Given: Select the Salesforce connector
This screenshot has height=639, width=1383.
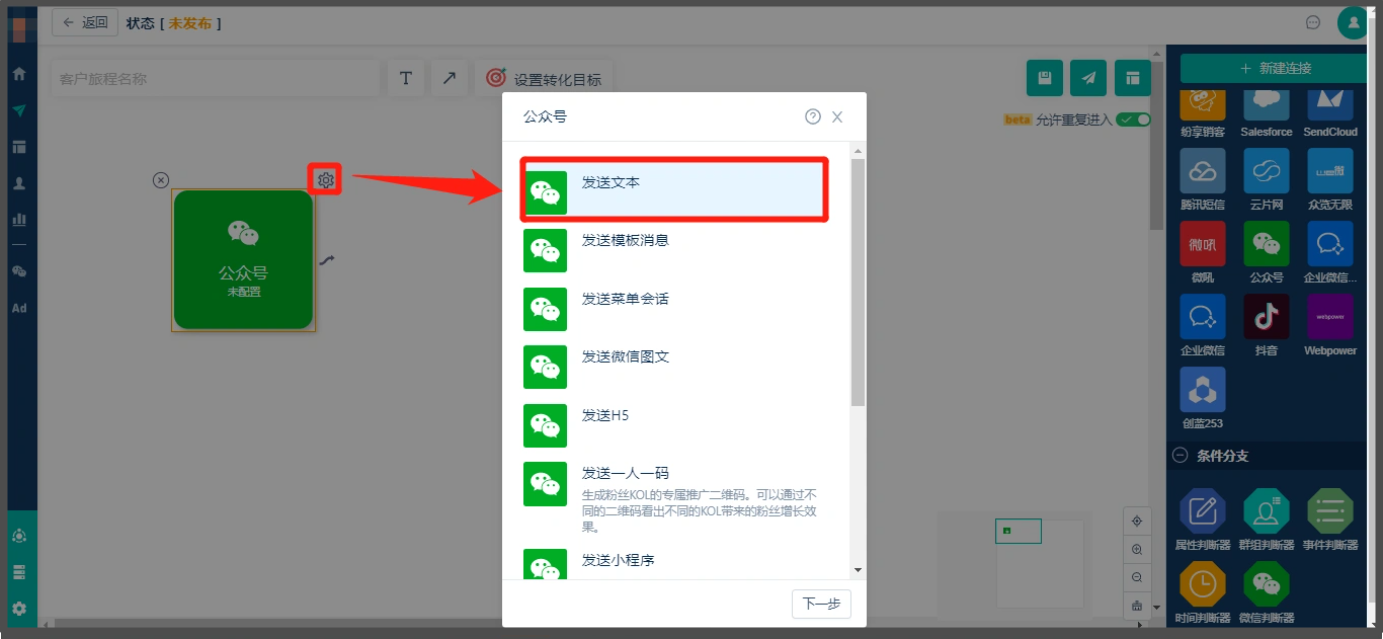Looking at the screenshot, I should click(1266, 114).
